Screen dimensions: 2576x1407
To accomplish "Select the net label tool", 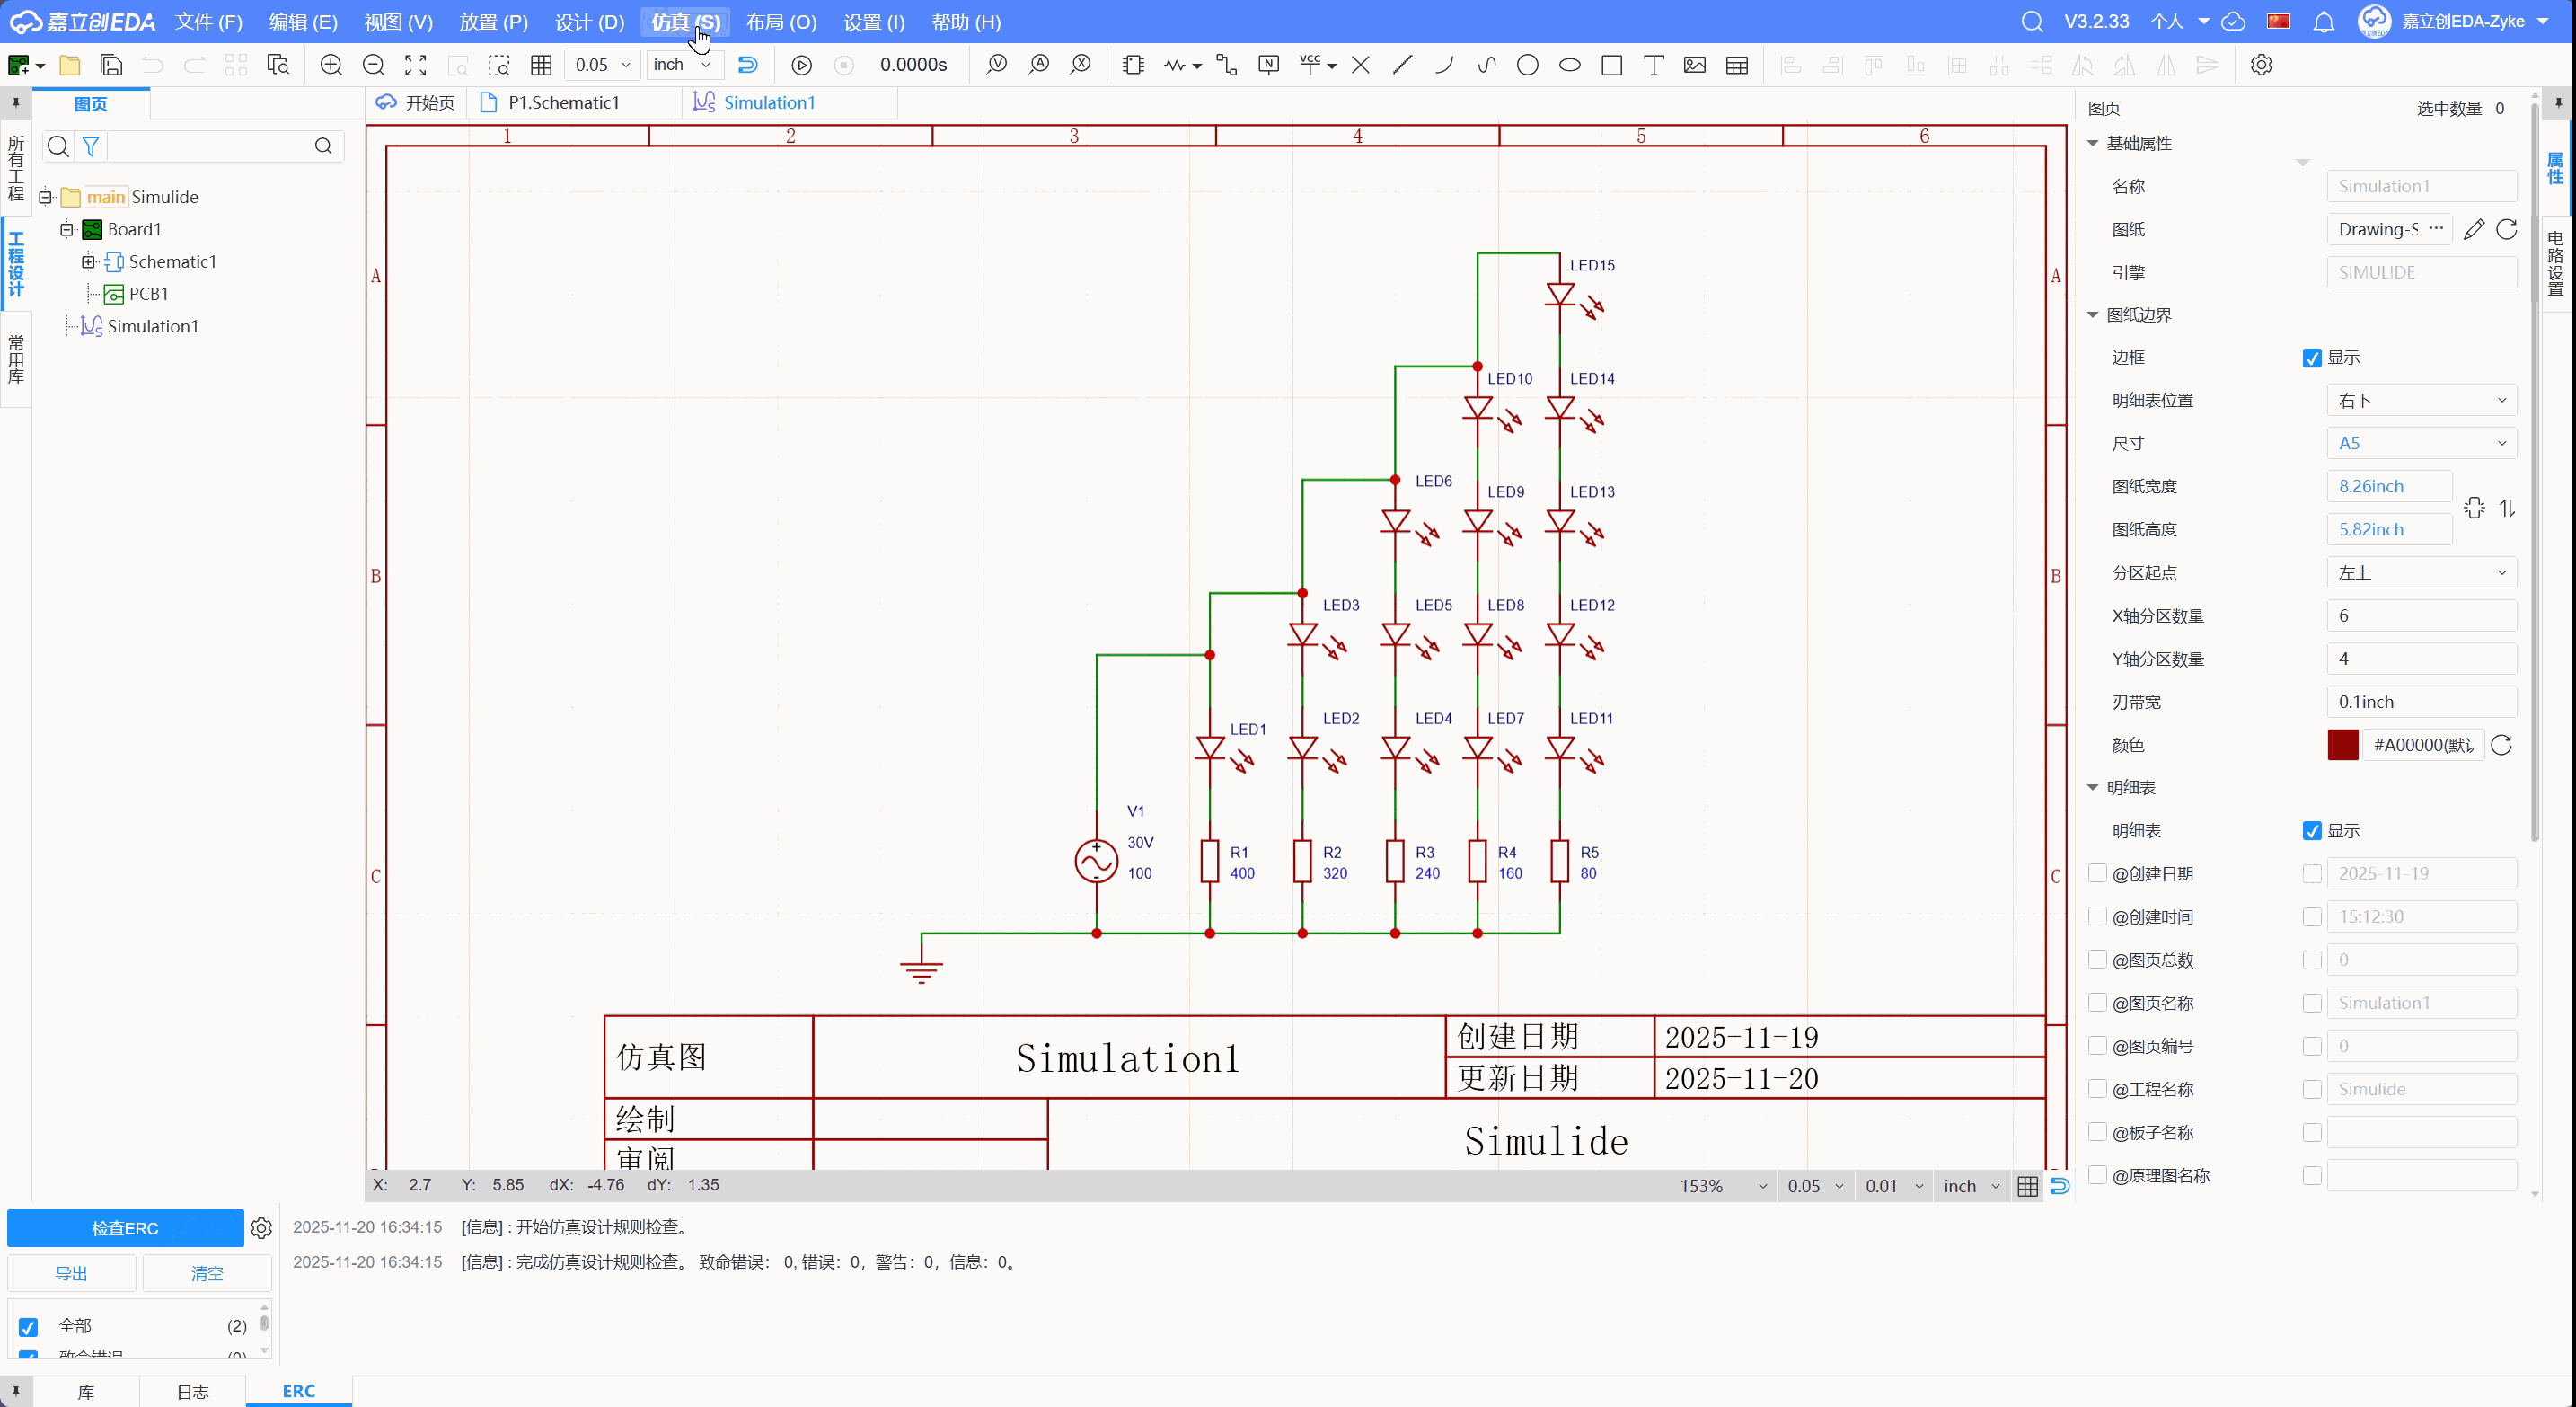I will [x=1268, y=65].
